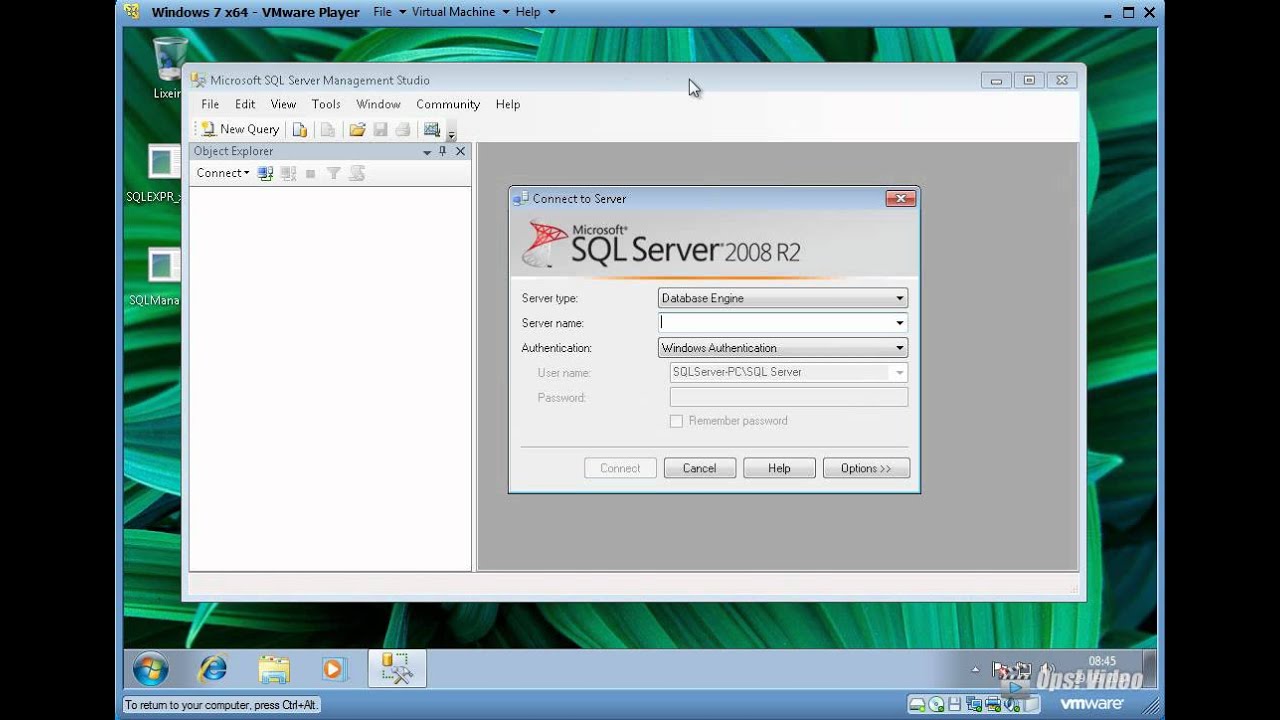
Task: Click the Save disk icon in SSMS toolbar
Action: 380,129
